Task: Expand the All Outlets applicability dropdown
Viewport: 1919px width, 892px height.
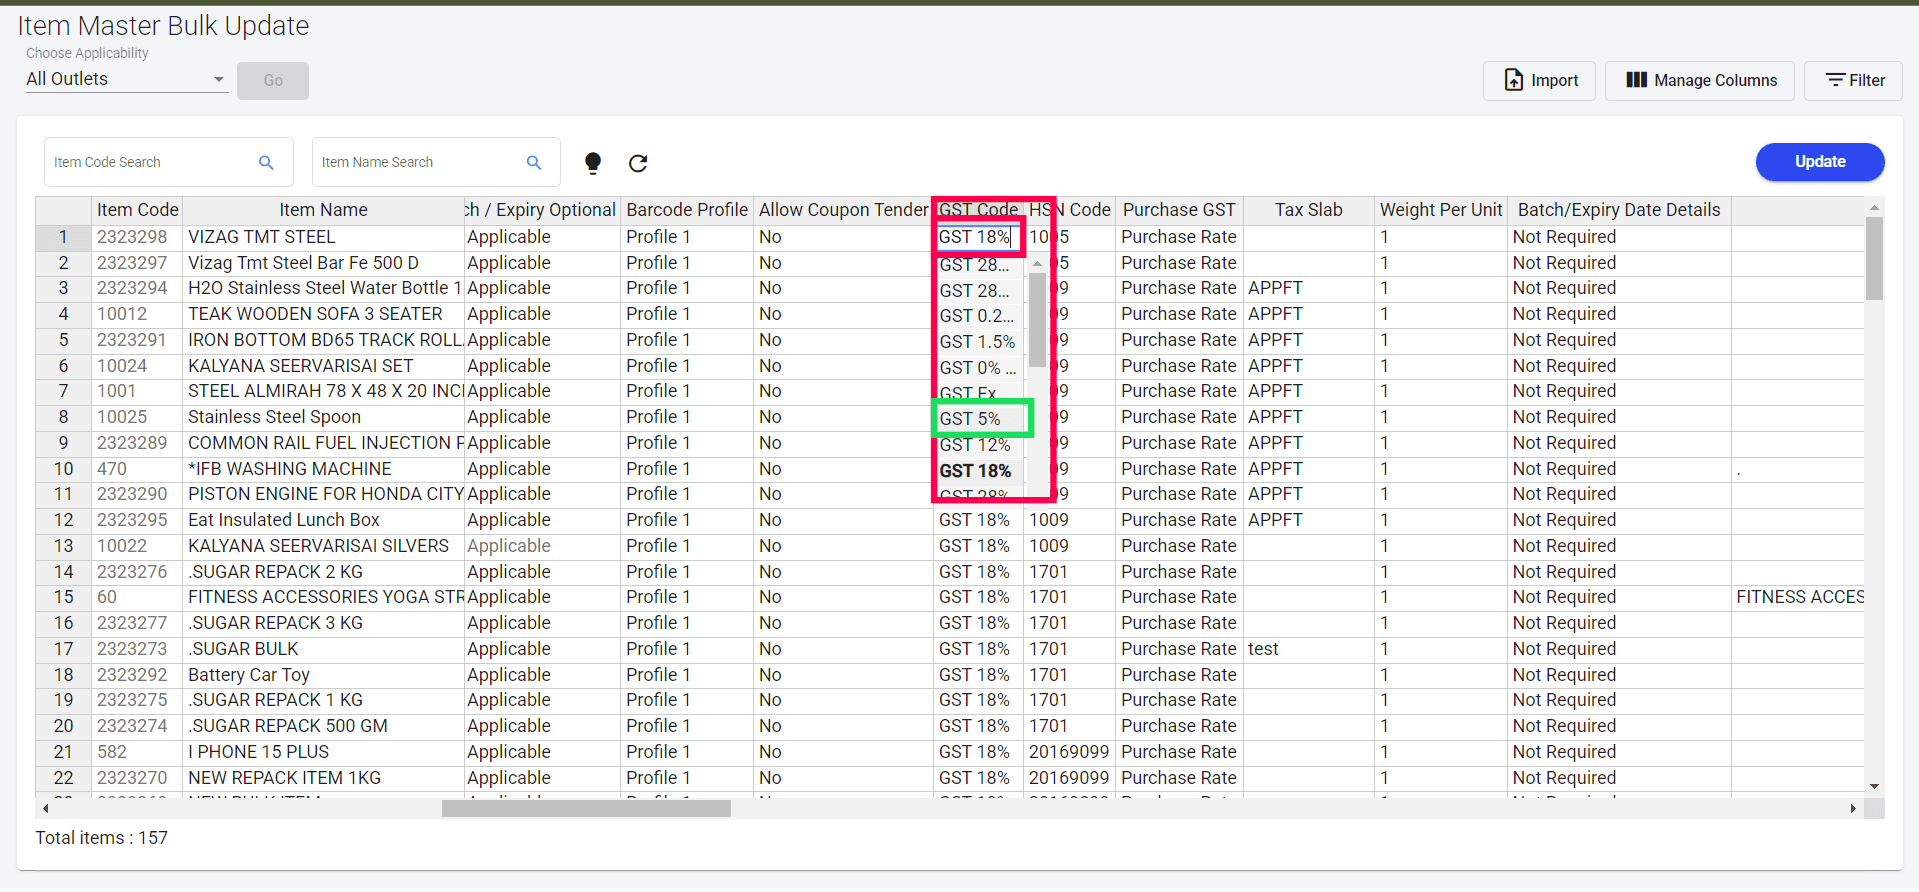Action: [126, 79]
